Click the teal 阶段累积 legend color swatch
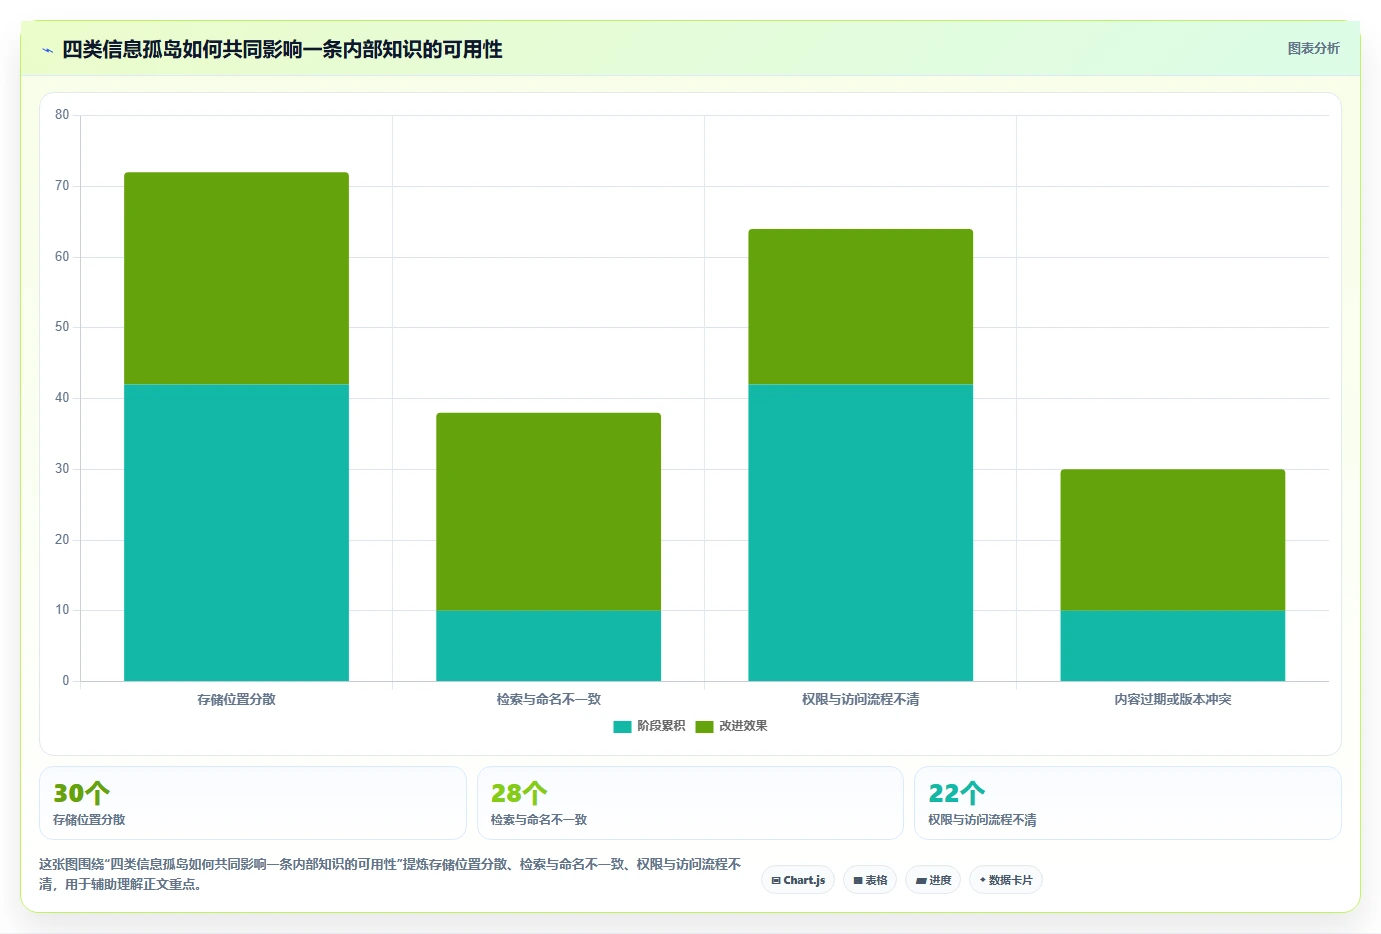Screen dimensions: 1381x934 tap(622, 726)
